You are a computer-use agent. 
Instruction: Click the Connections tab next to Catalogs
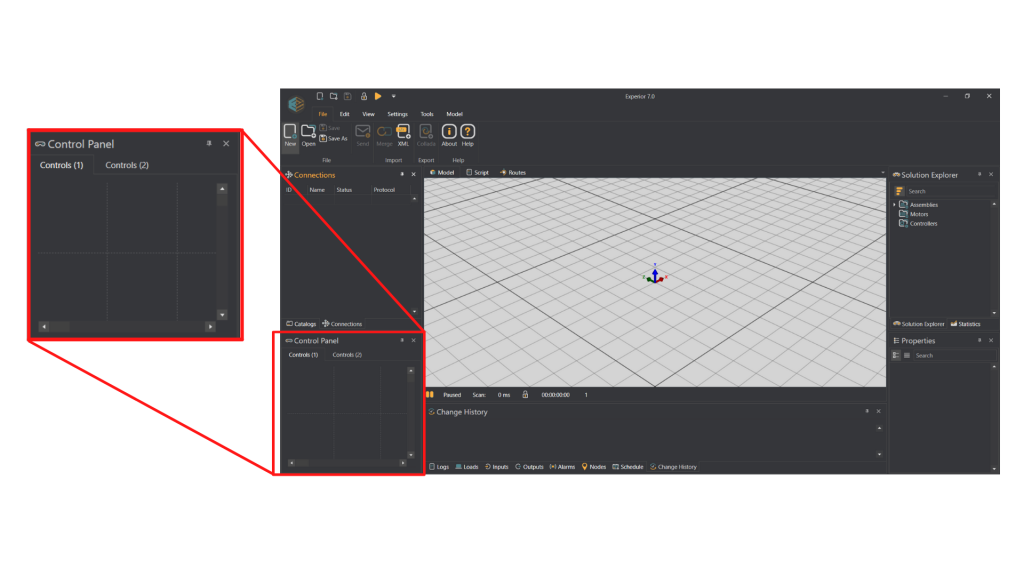[342, 324]
